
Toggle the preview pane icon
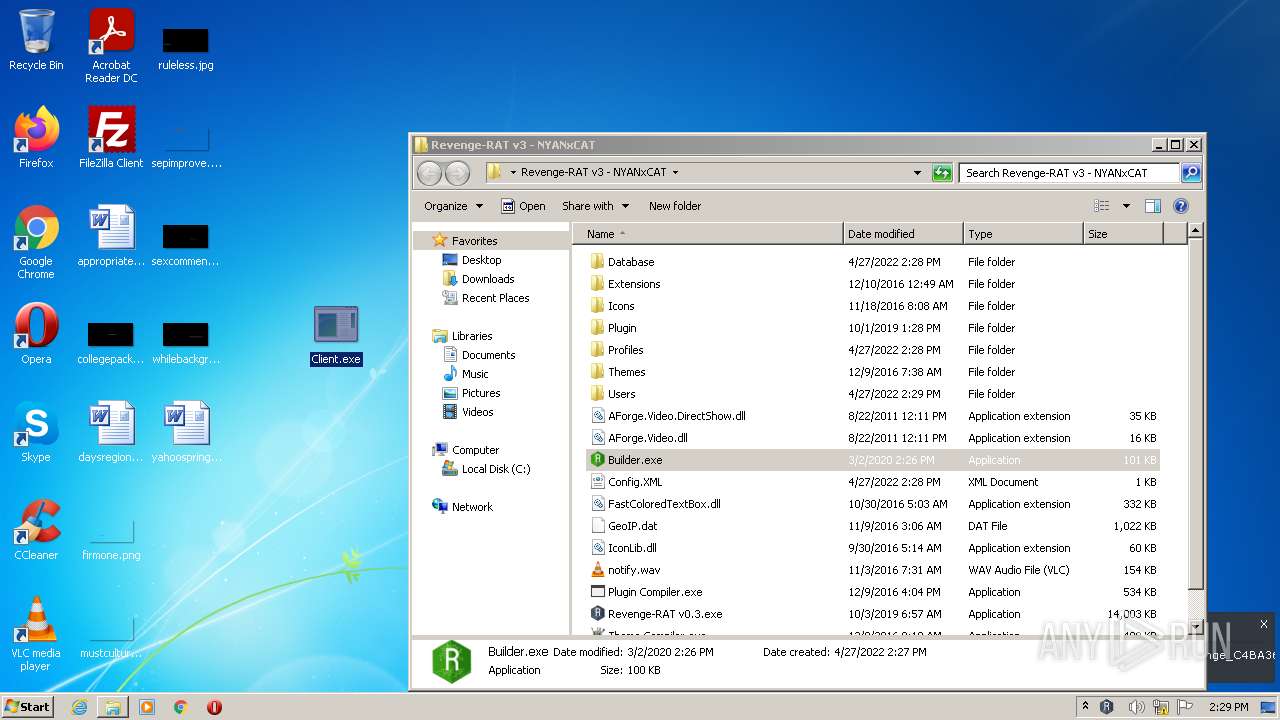click(x=1152, y=206)
